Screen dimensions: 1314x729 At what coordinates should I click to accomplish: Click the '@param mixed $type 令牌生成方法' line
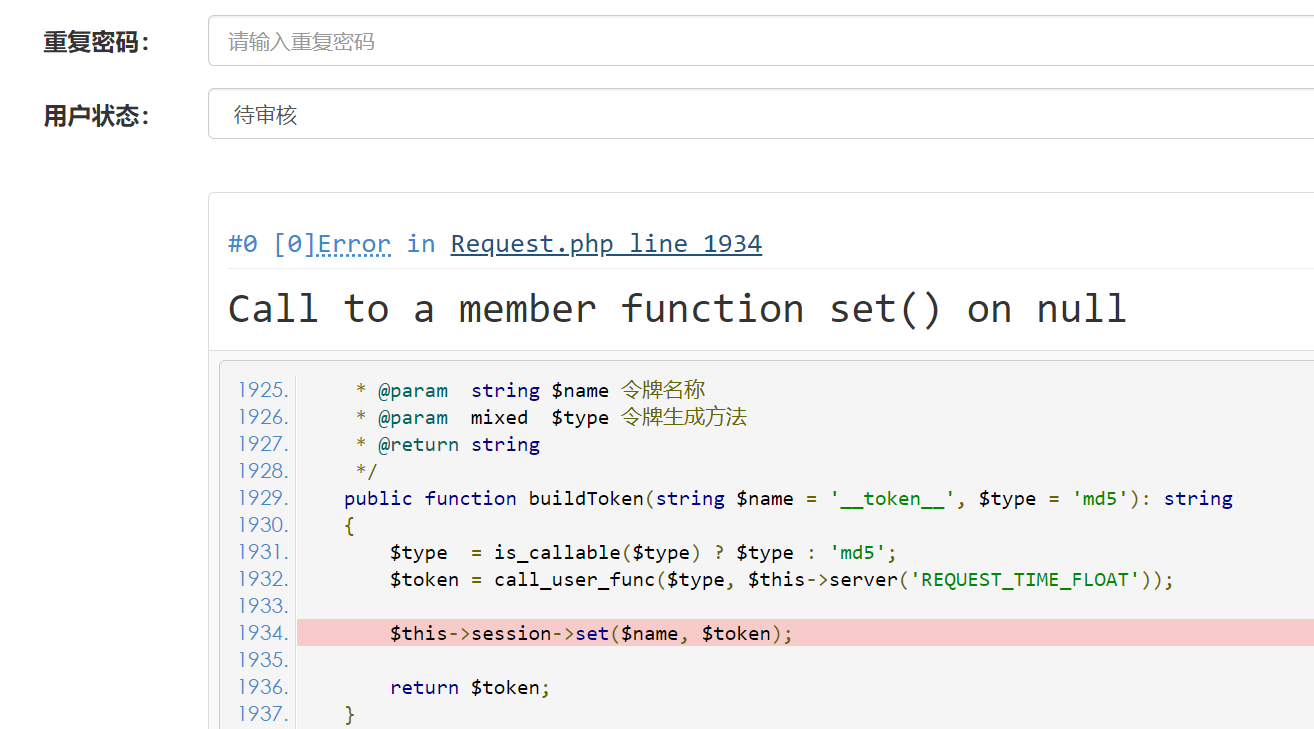551,417
